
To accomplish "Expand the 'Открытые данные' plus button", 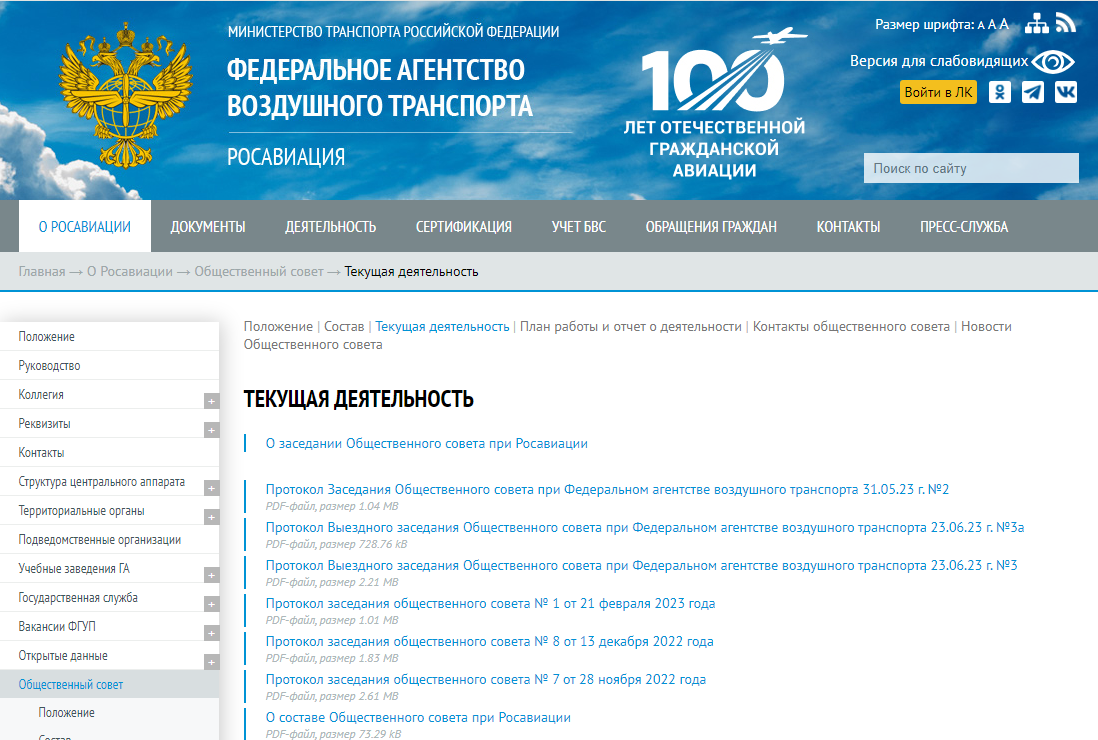I will click(x=211, y=662).
